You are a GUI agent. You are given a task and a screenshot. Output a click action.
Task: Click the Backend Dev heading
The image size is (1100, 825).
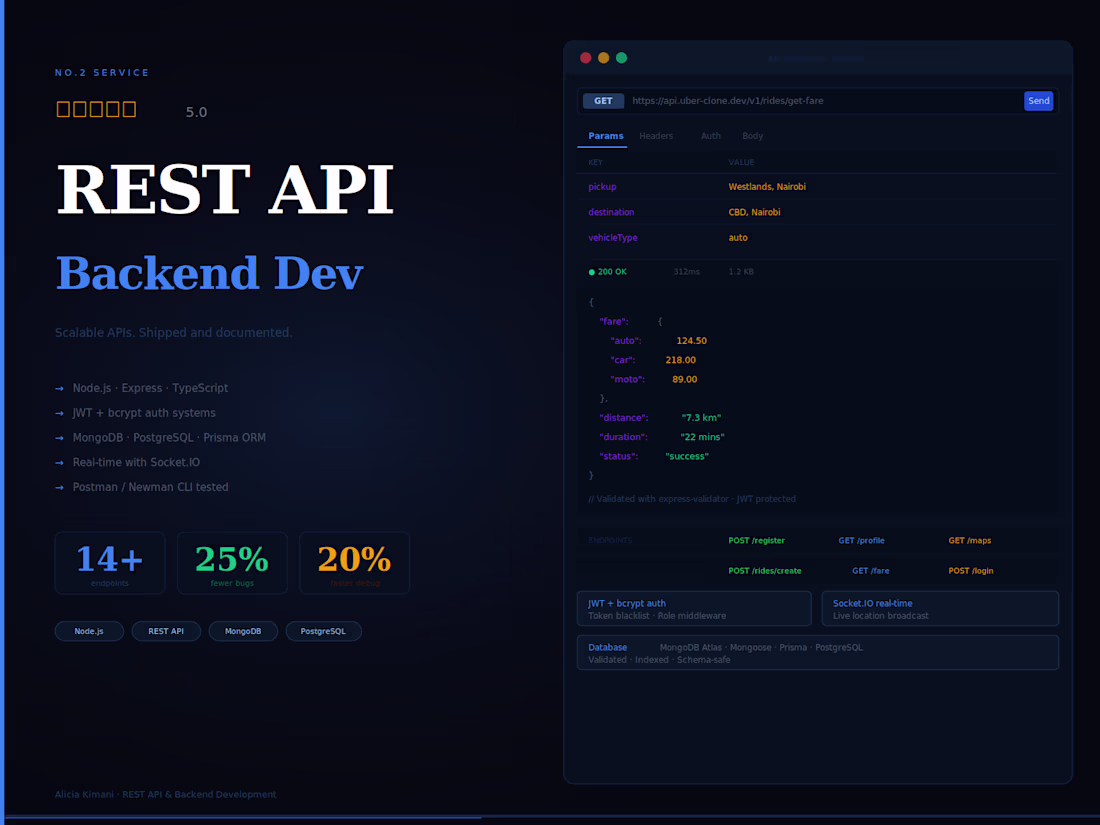pos(210,274)
